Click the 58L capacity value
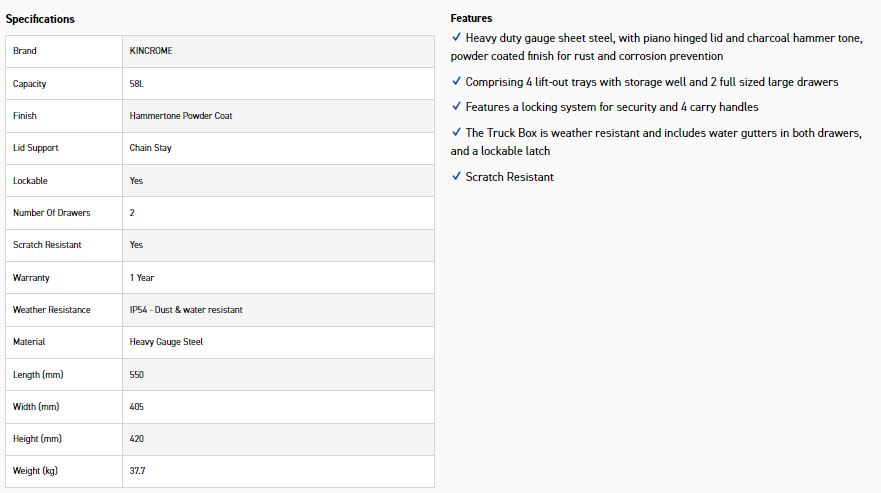Viewport: 881px width, 493px height. 137,84
